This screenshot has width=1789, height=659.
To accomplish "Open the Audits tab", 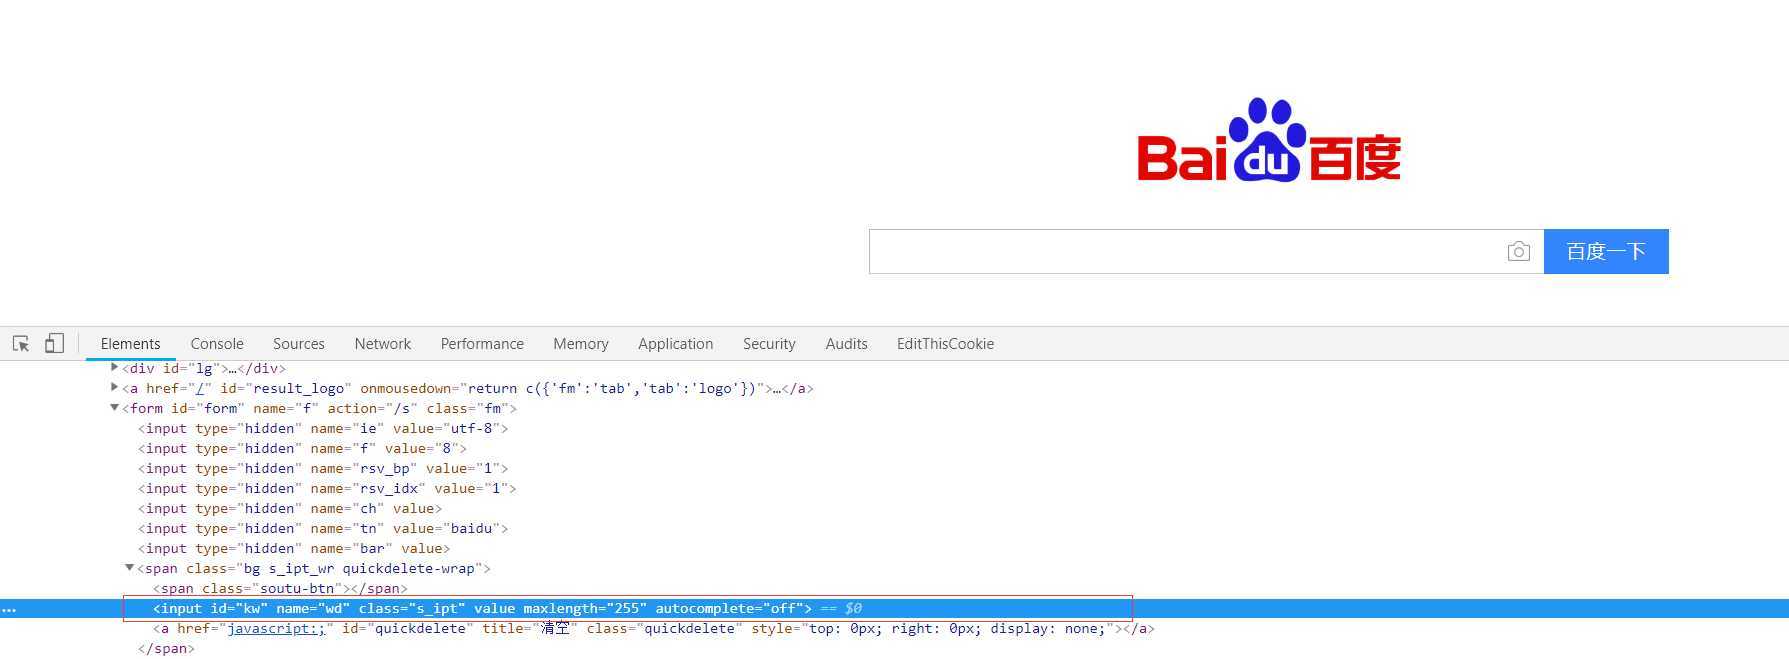I will [x=846, y=343].
